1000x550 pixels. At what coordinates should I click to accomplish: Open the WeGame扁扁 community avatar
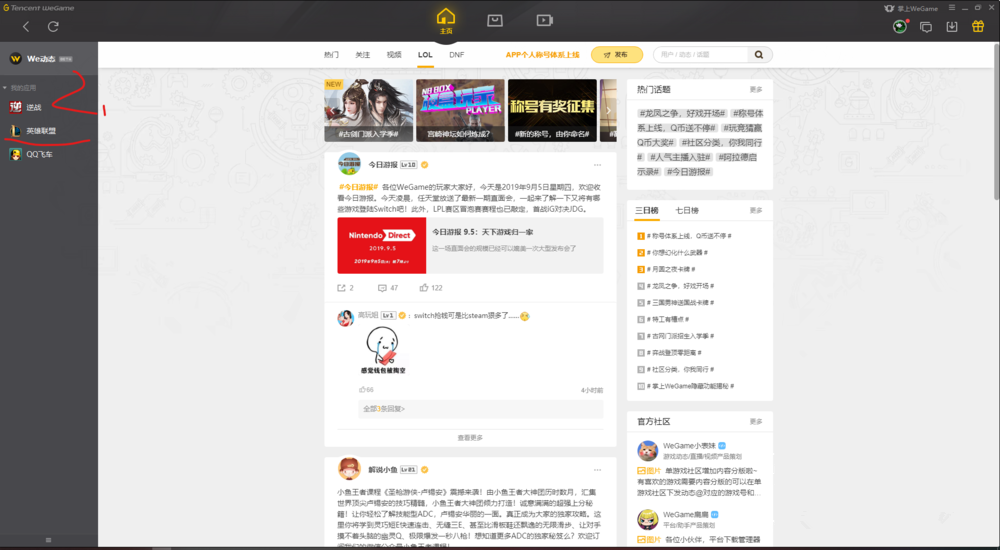pos(647,519)
